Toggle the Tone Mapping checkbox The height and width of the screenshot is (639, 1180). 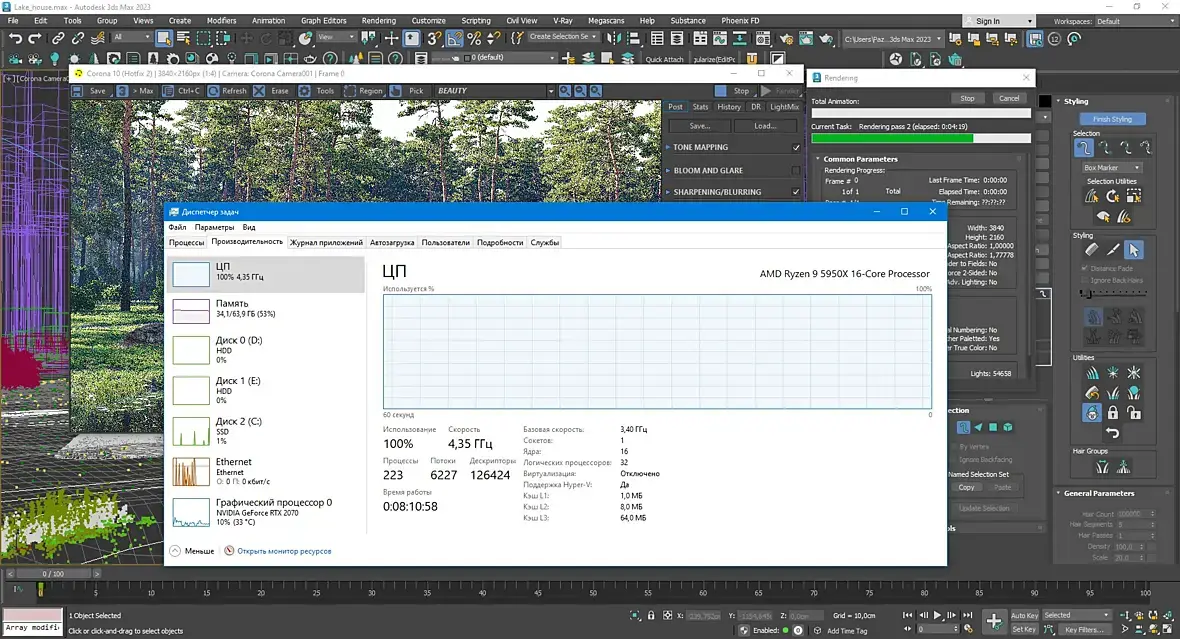pos(796,147)
